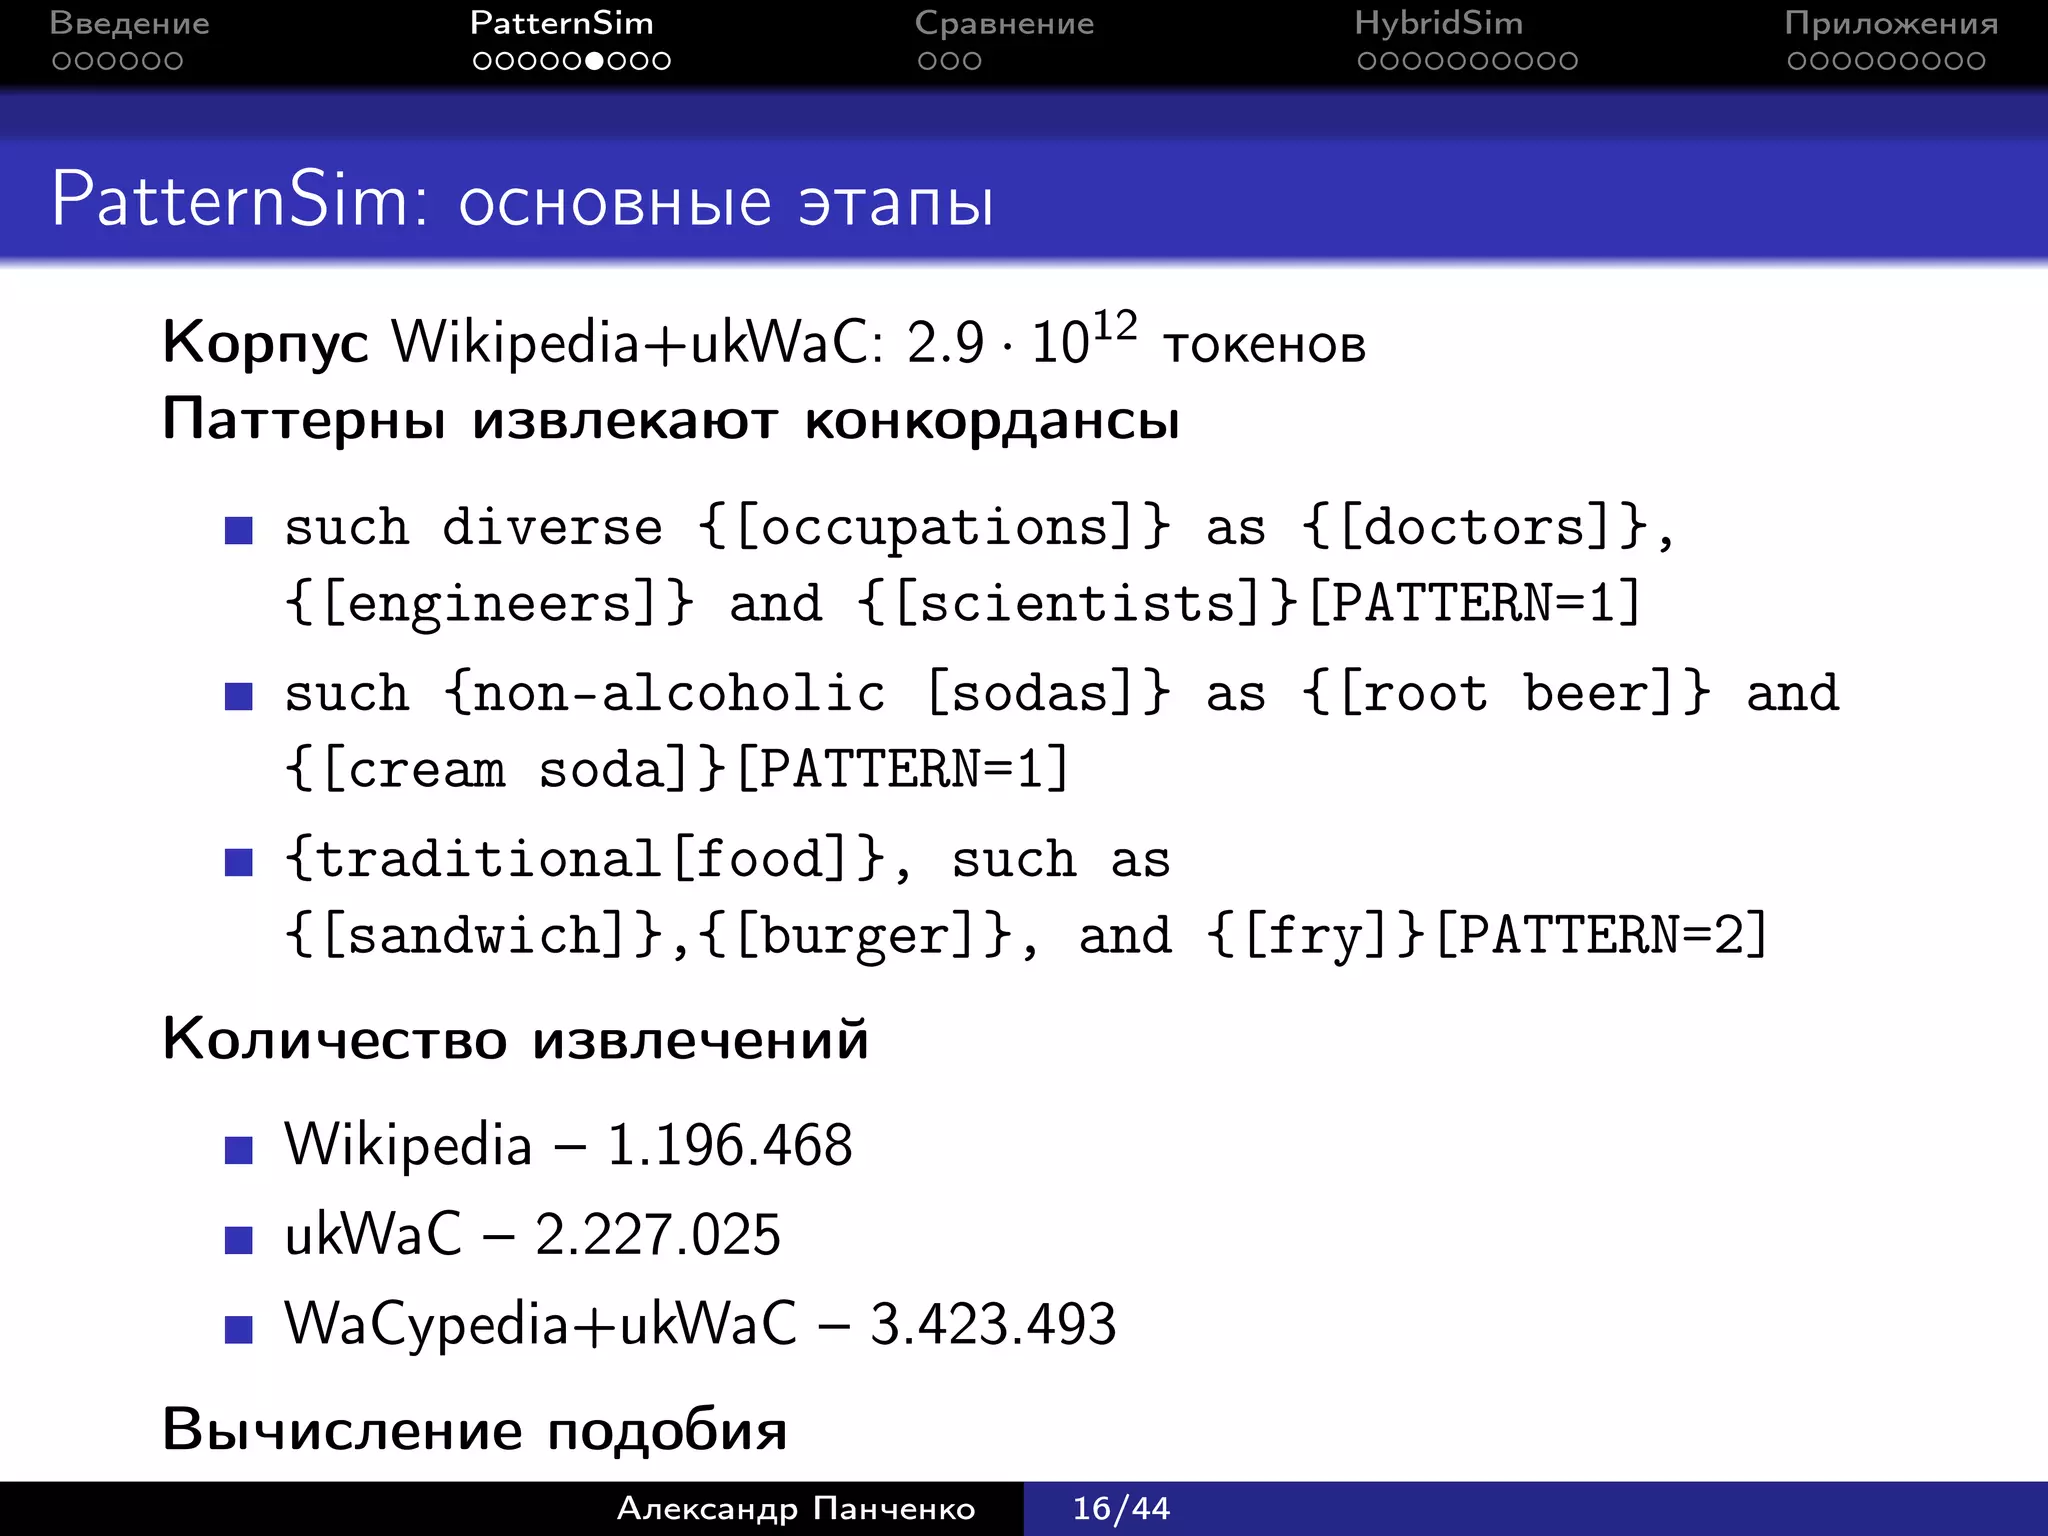Click heading 'Количество извлечений'
This screenshot has width=2048, height=1536.
pyautogui.click(x=516, y=1038)
